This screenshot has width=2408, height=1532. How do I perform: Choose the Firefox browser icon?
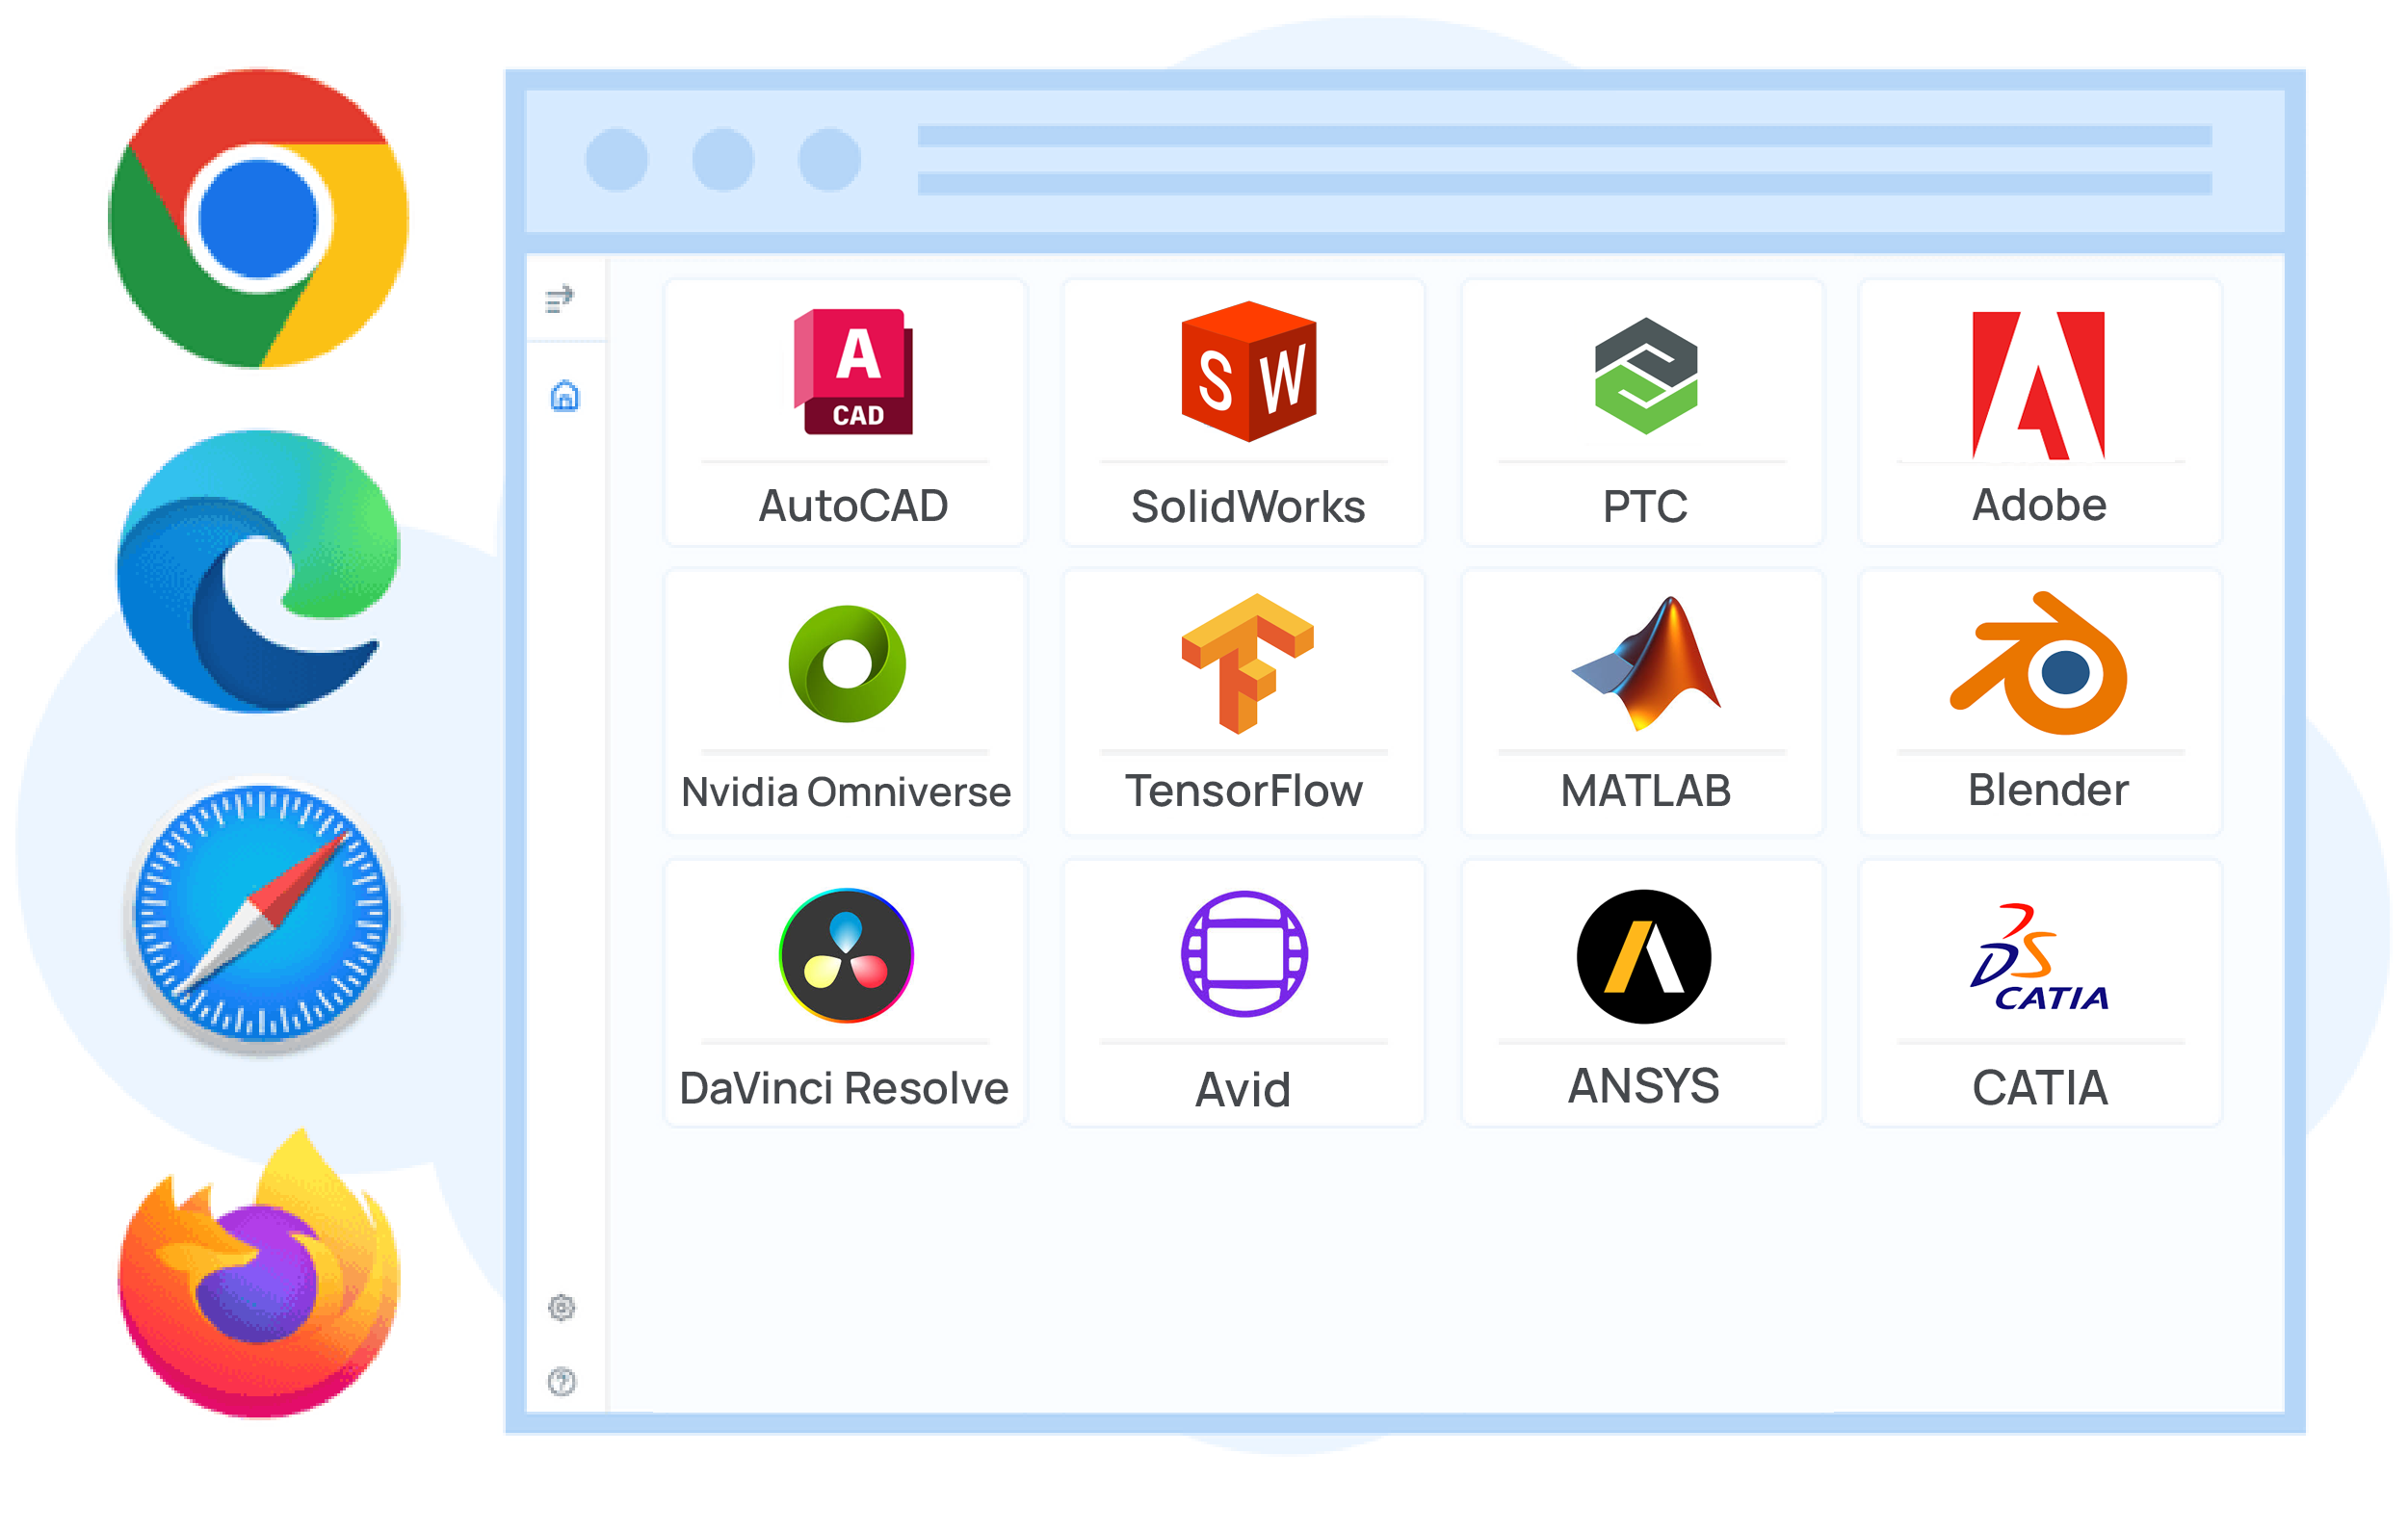(x=259, y=1275)
